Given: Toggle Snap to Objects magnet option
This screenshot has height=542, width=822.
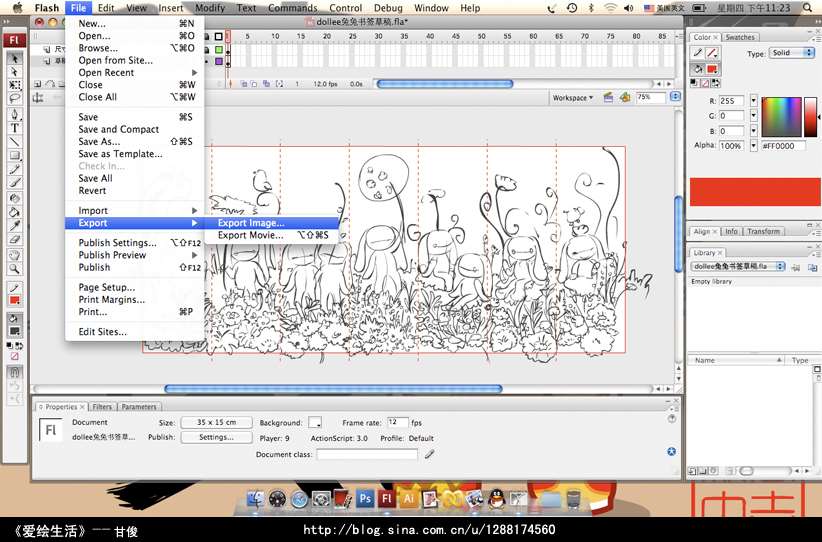Looking at the screenshot, I should 15,373.
